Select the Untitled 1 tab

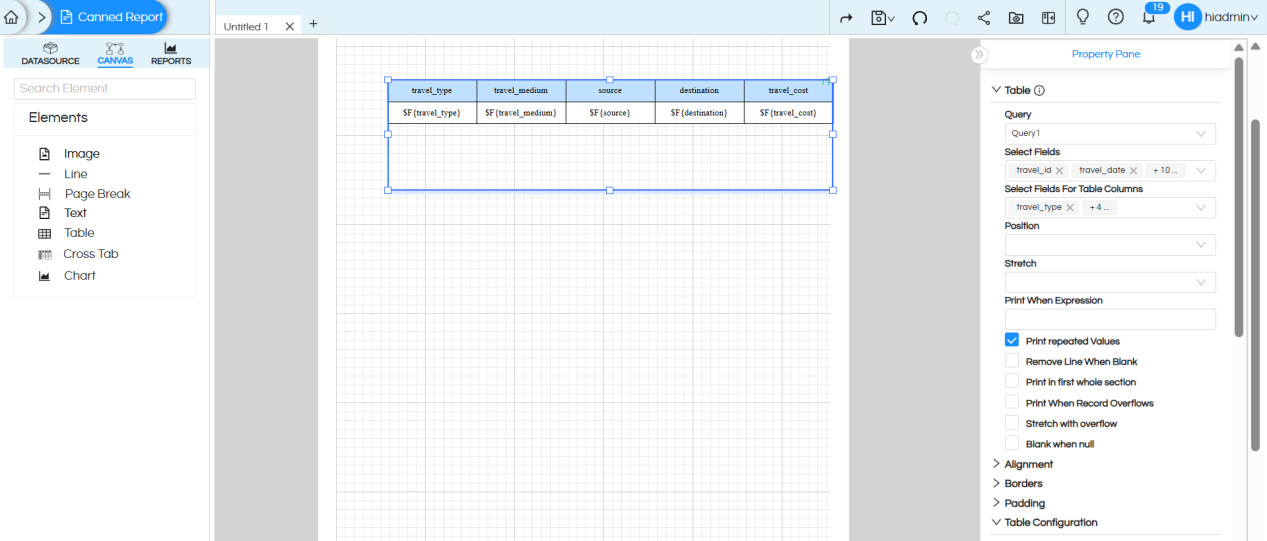click(x=246, y=27)
